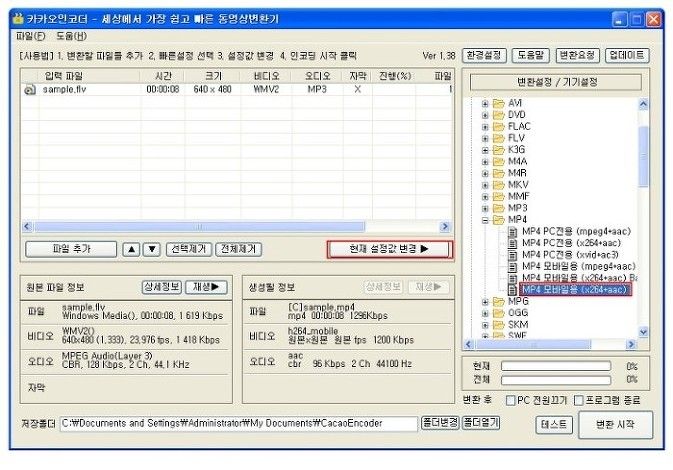
Task: Start conversion with 변환 시작 button
Action: click(615, 425)
